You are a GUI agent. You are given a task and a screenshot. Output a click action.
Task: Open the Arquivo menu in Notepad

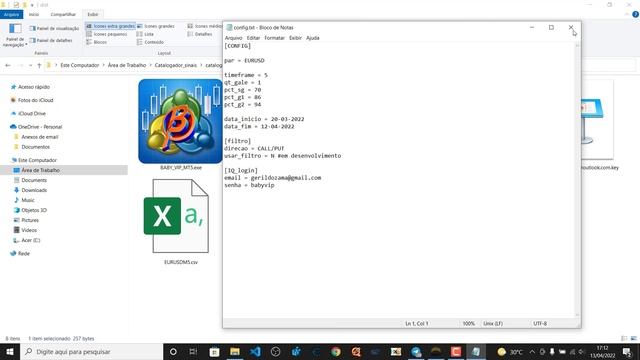[x=233, y=38]
